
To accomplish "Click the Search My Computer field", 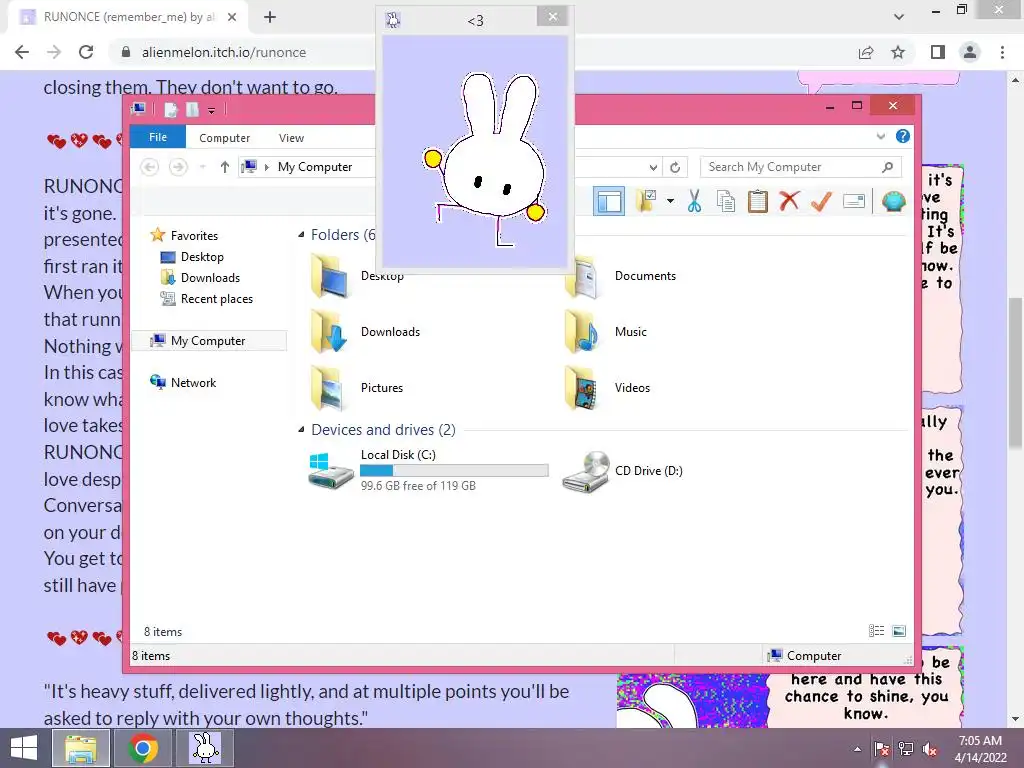I will [801, 167].
